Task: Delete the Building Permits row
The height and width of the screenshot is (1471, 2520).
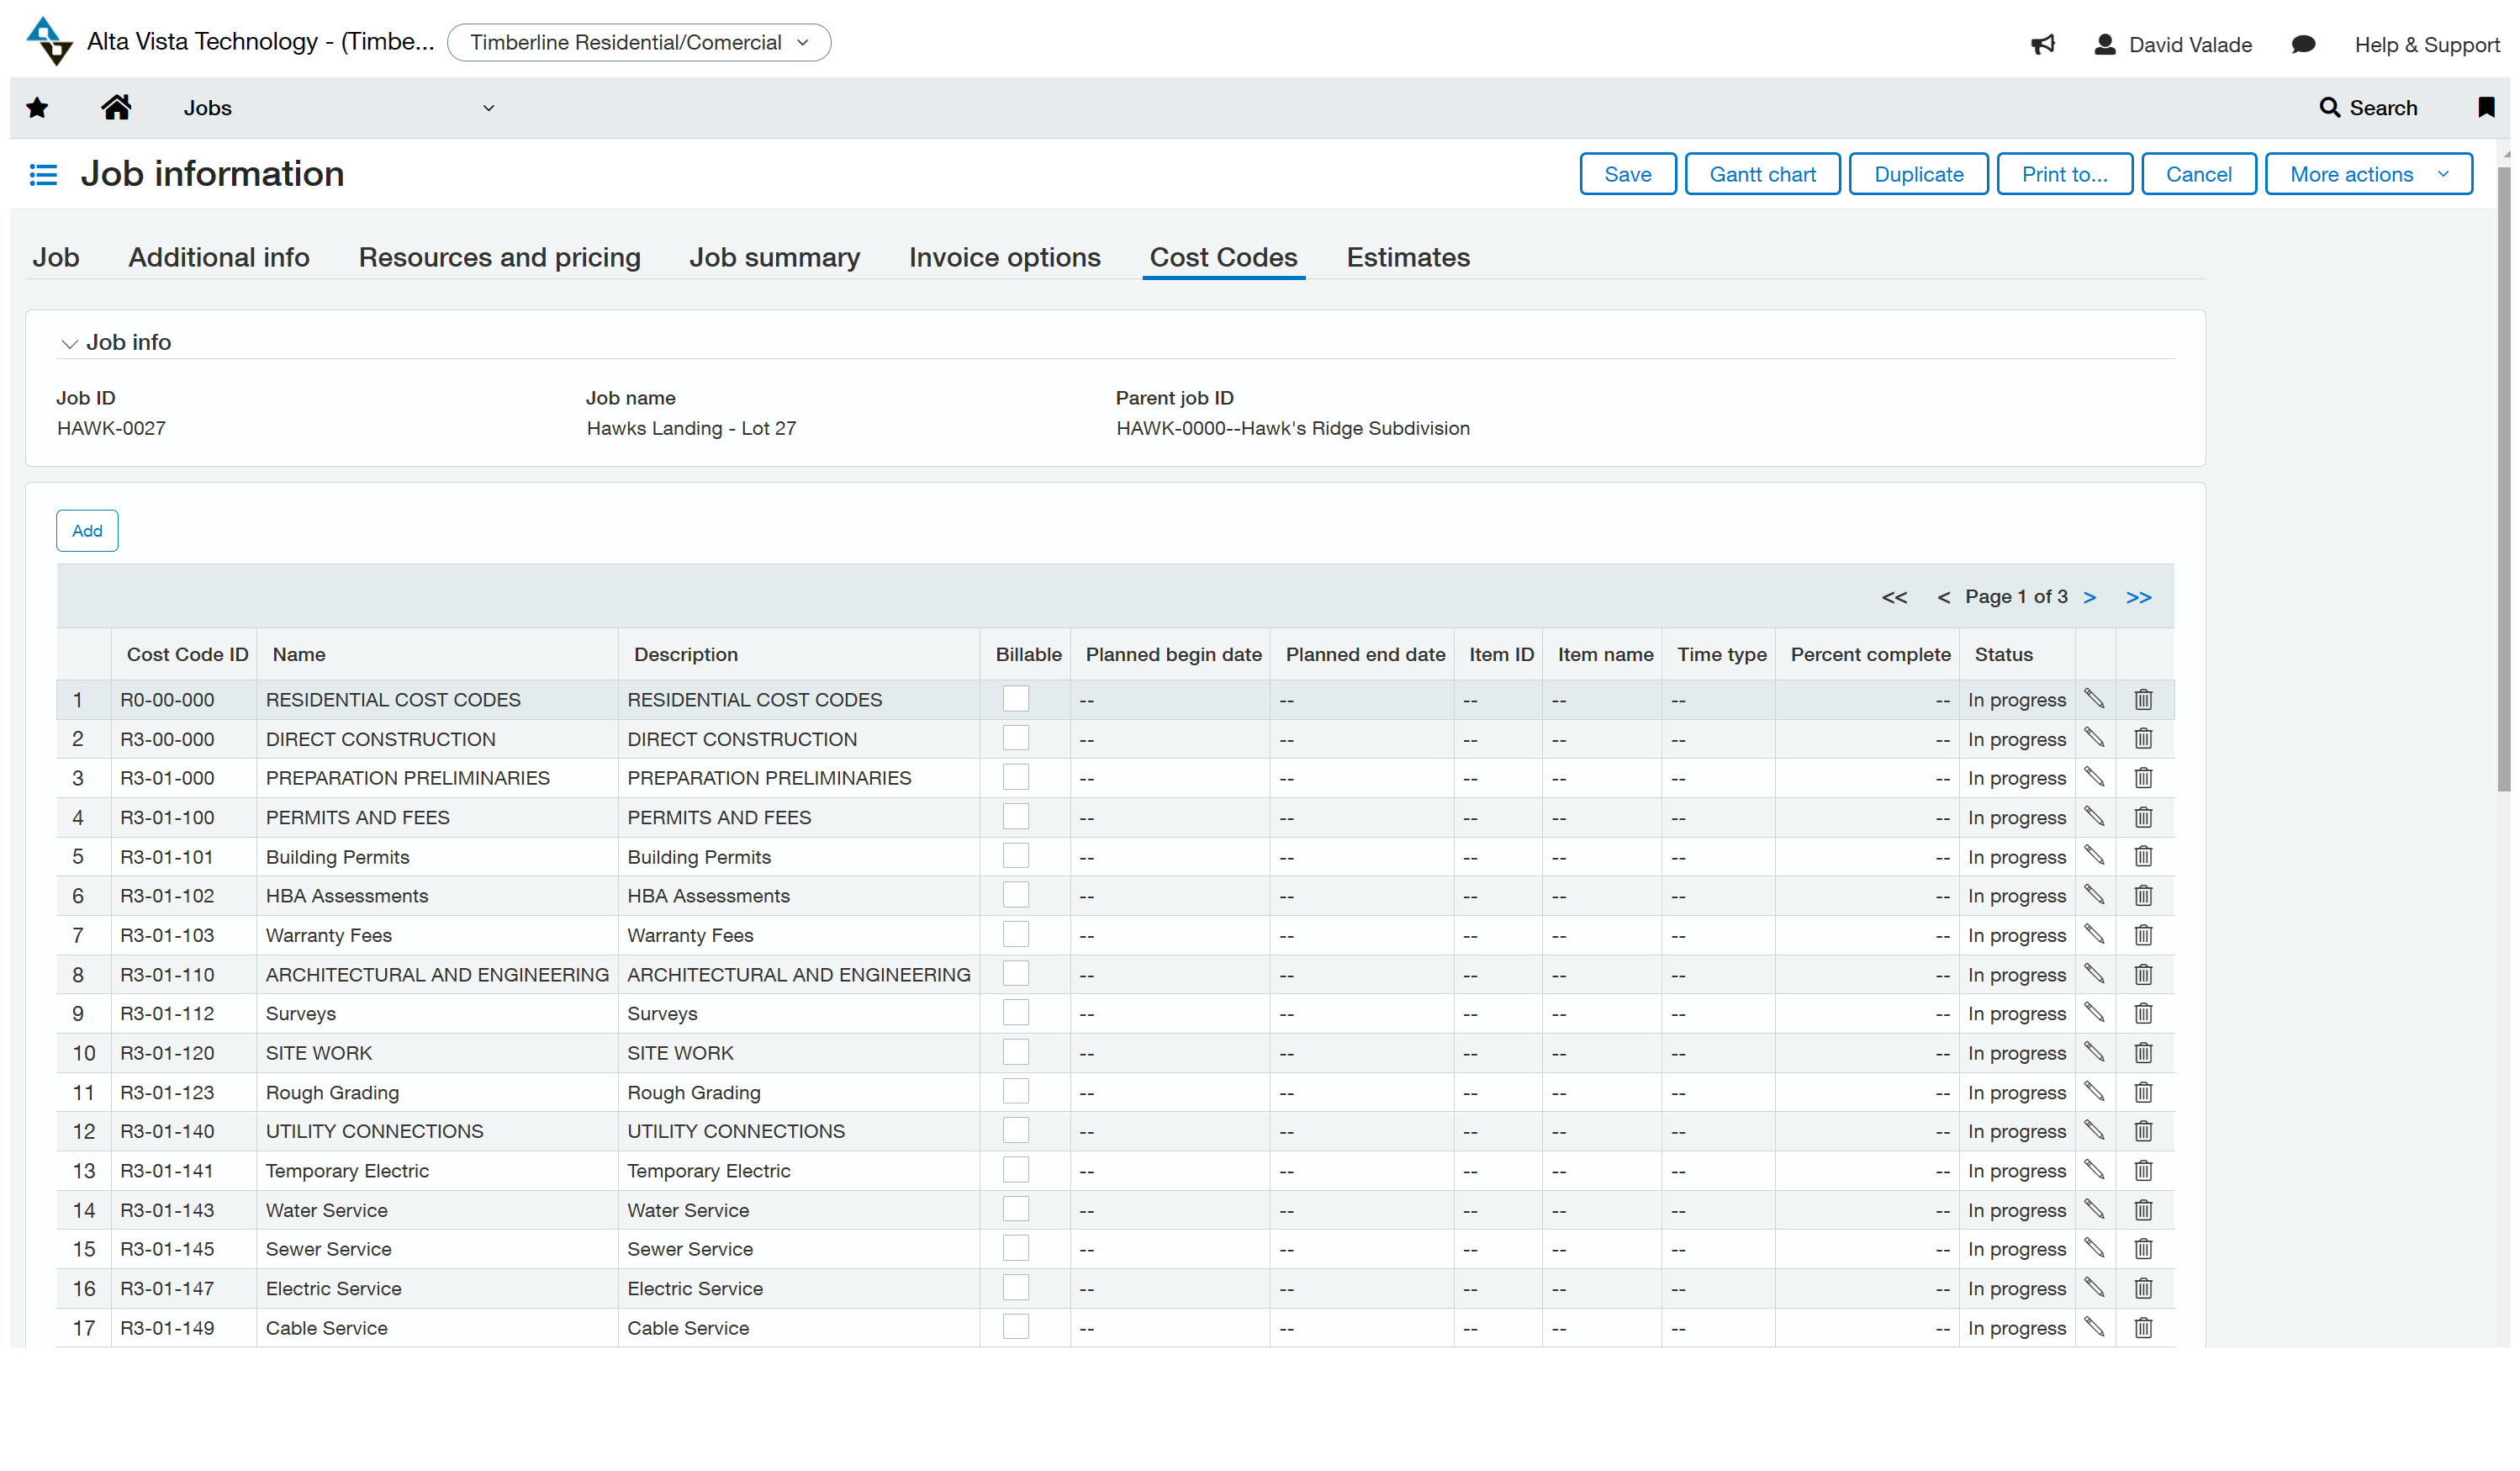Action: (2143, 856)
